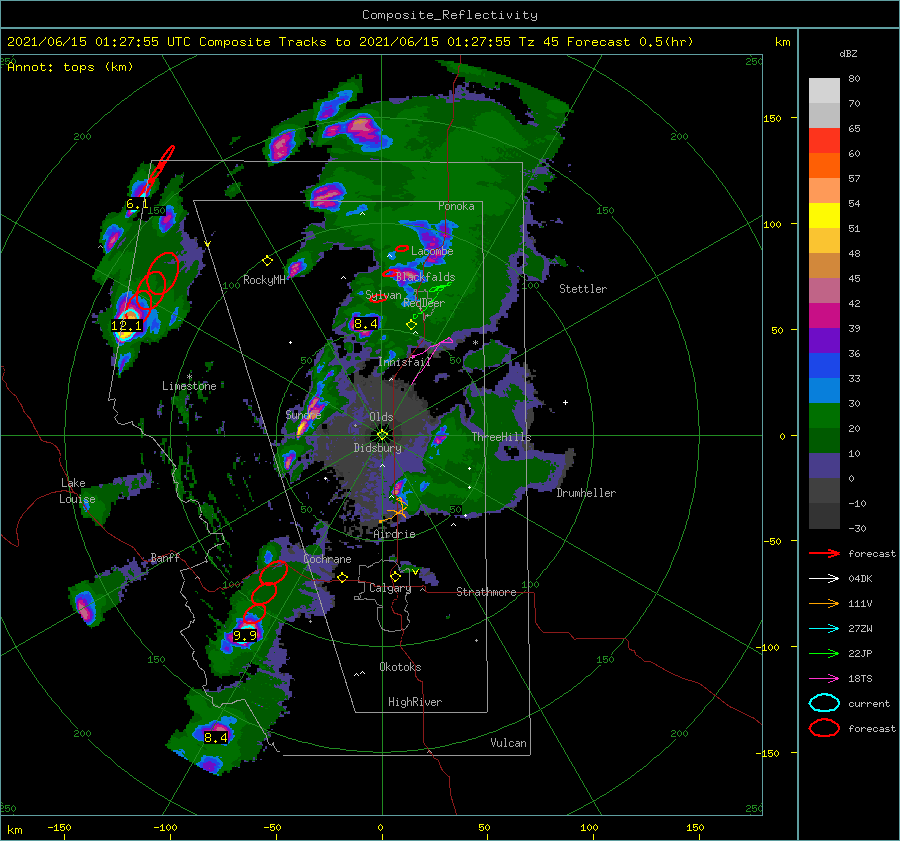Click the Sundre label
900x841 pixels.
coord(303,414)
